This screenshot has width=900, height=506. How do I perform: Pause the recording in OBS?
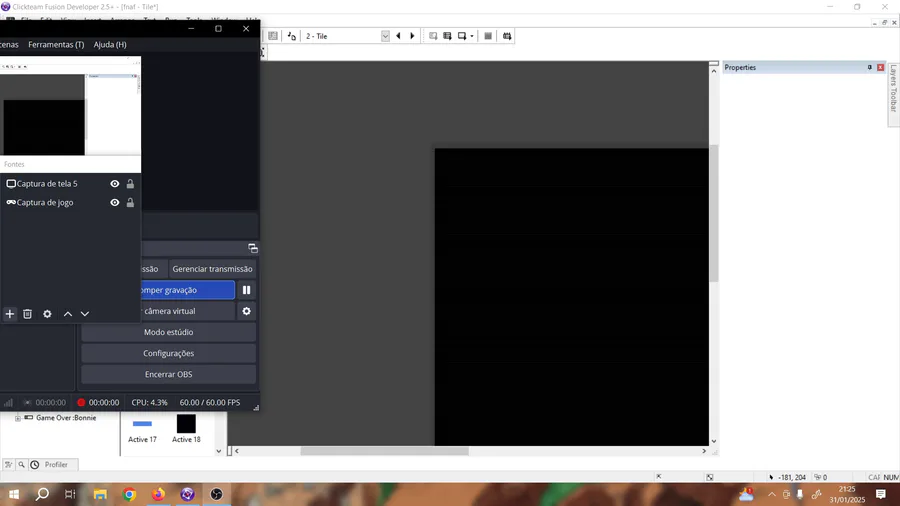(x=246, y=290)
